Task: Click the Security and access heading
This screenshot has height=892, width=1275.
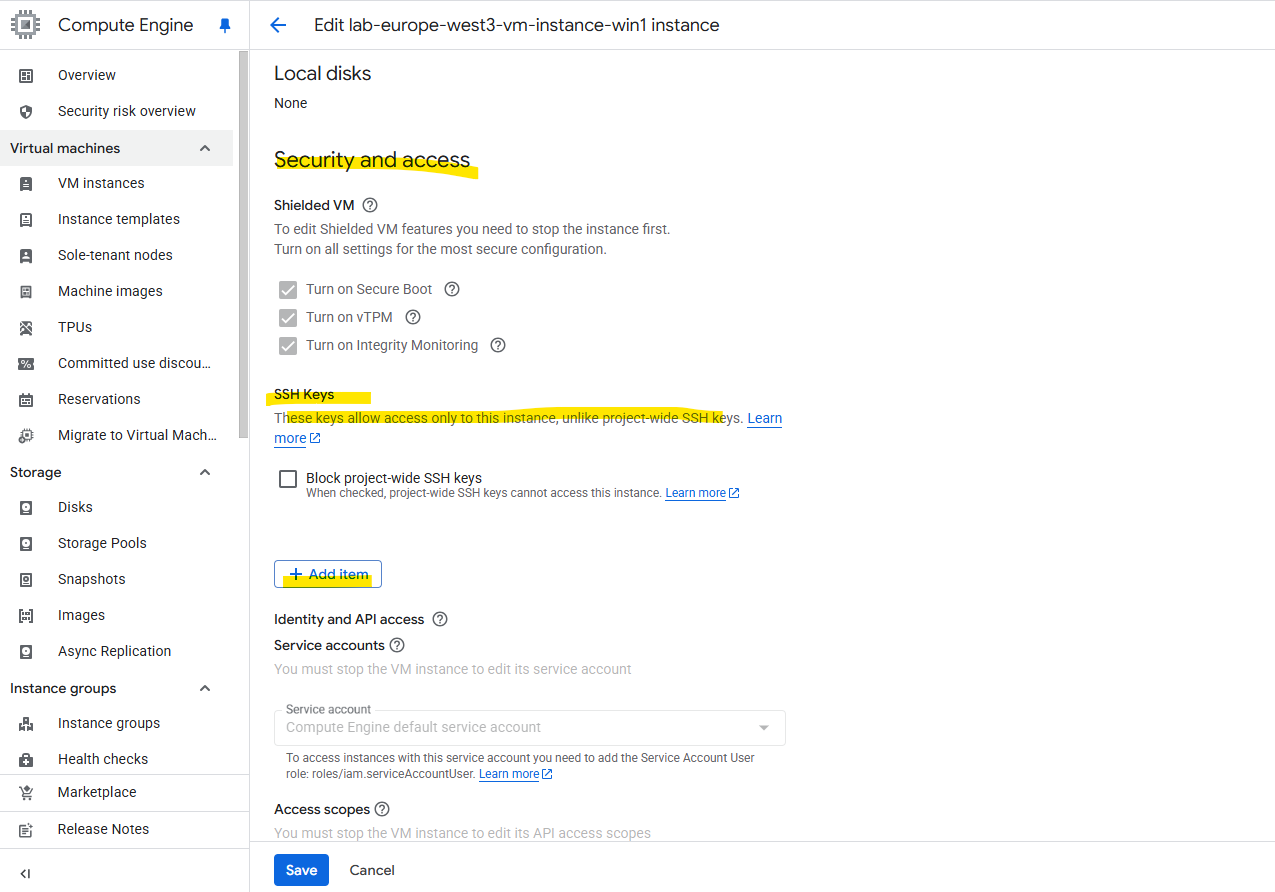Action: 372,160
